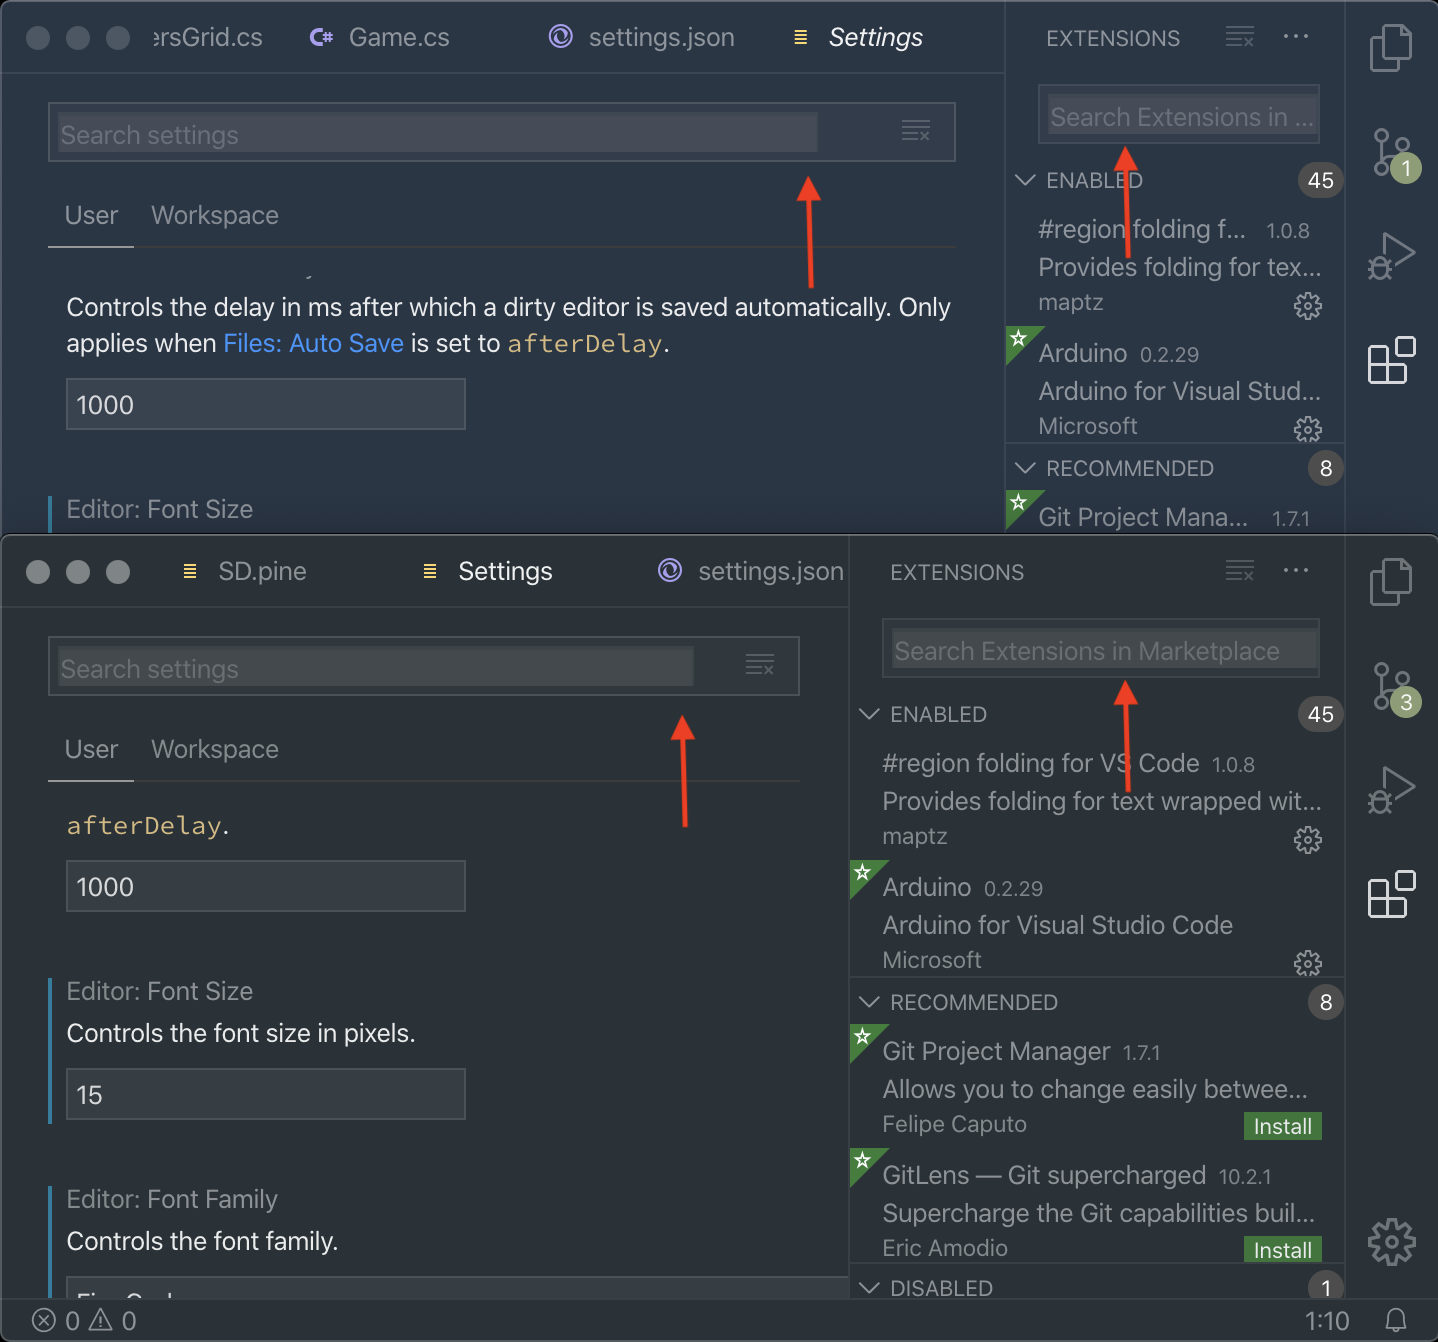Open gear for Arduino extension in bottom window
The width and height of the screenshot is (1438, 1342).
click(x=1307, y=964)
